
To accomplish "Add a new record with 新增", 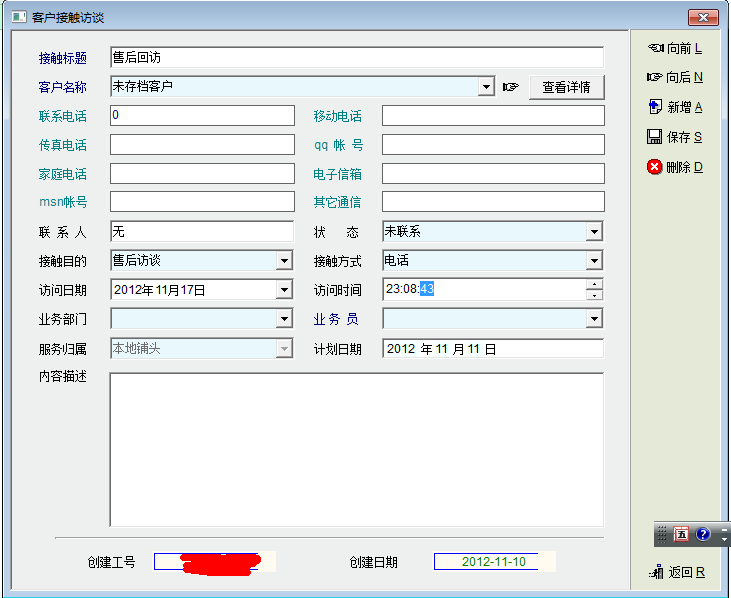I will [x=655, y=107].
